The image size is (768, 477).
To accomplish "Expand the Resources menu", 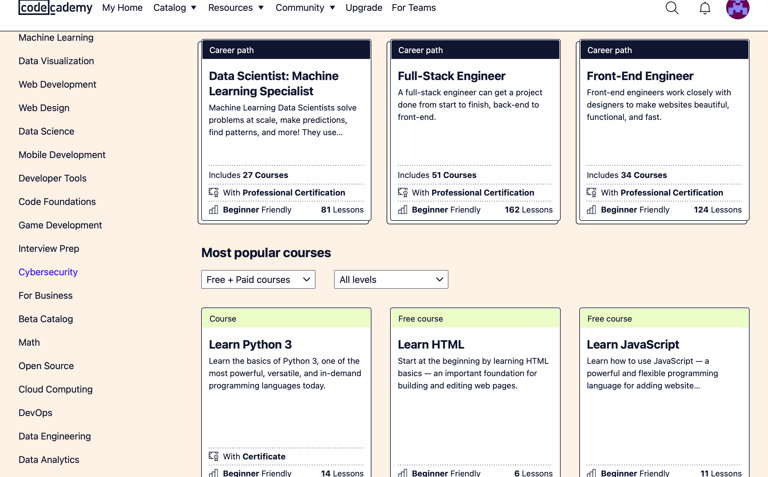I will coord(236,8).
